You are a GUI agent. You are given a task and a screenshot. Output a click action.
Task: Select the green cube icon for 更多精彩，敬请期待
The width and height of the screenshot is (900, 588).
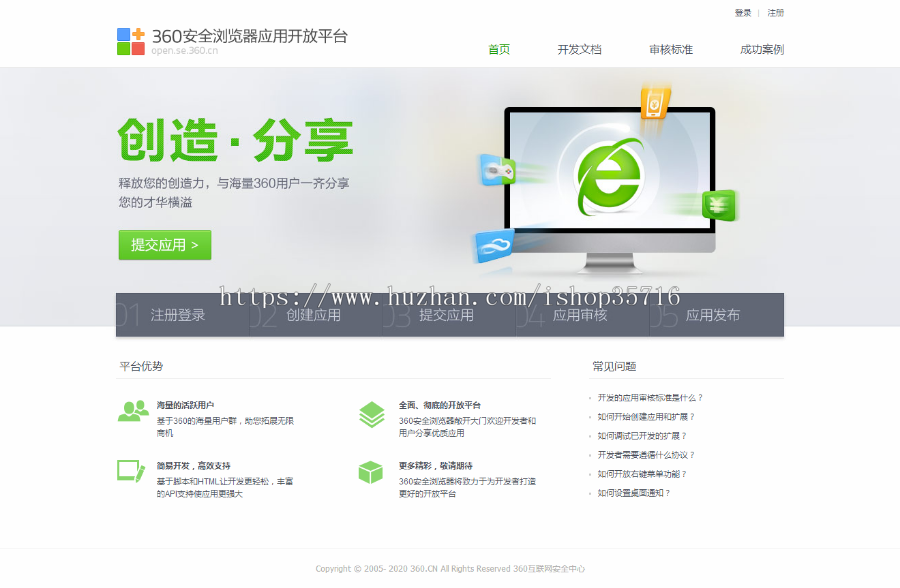point(371,470)
